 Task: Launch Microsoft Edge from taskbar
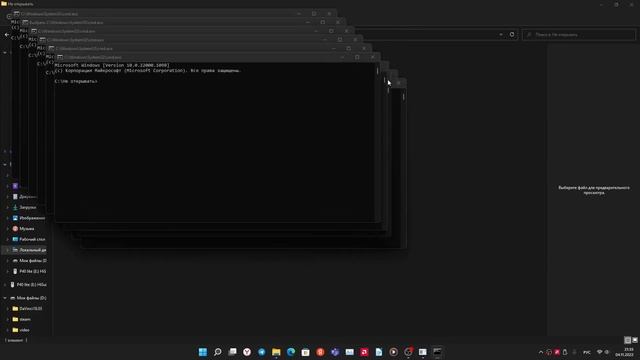point(291,352)
